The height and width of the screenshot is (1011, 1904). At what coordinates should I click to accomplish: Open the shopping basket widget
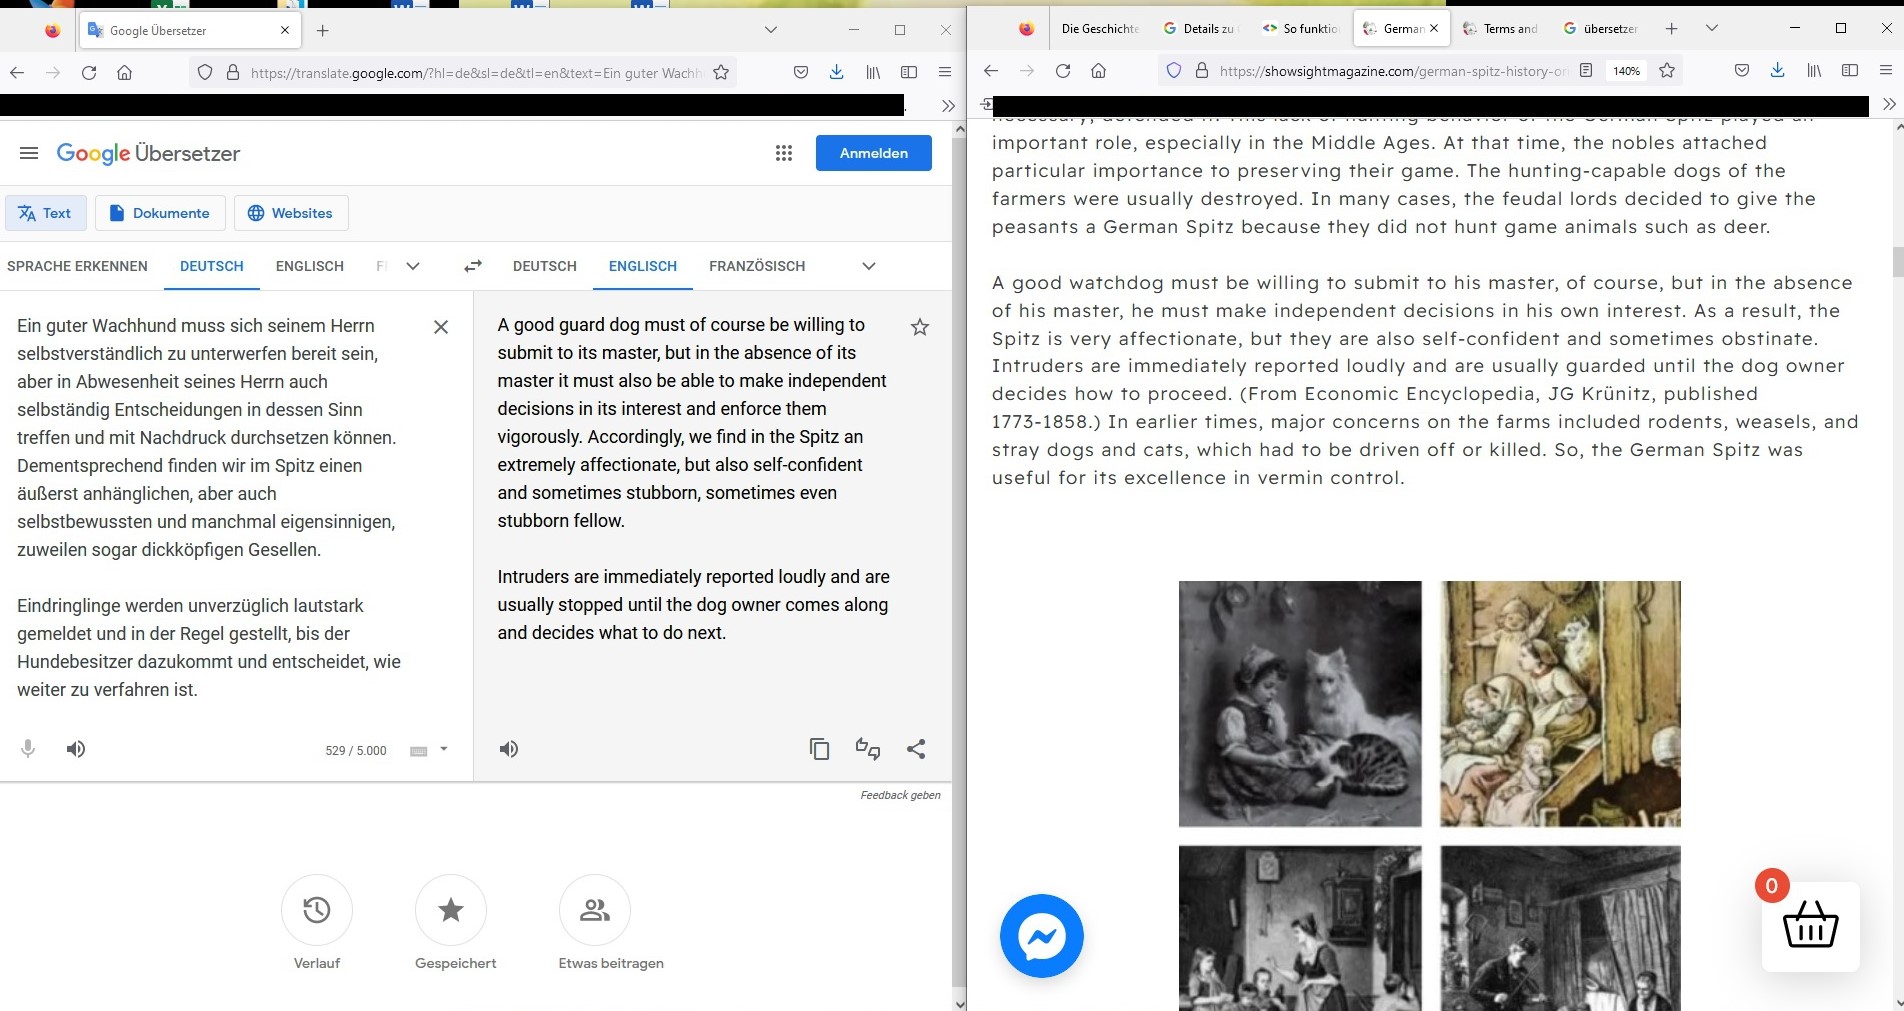point(1811,926)
